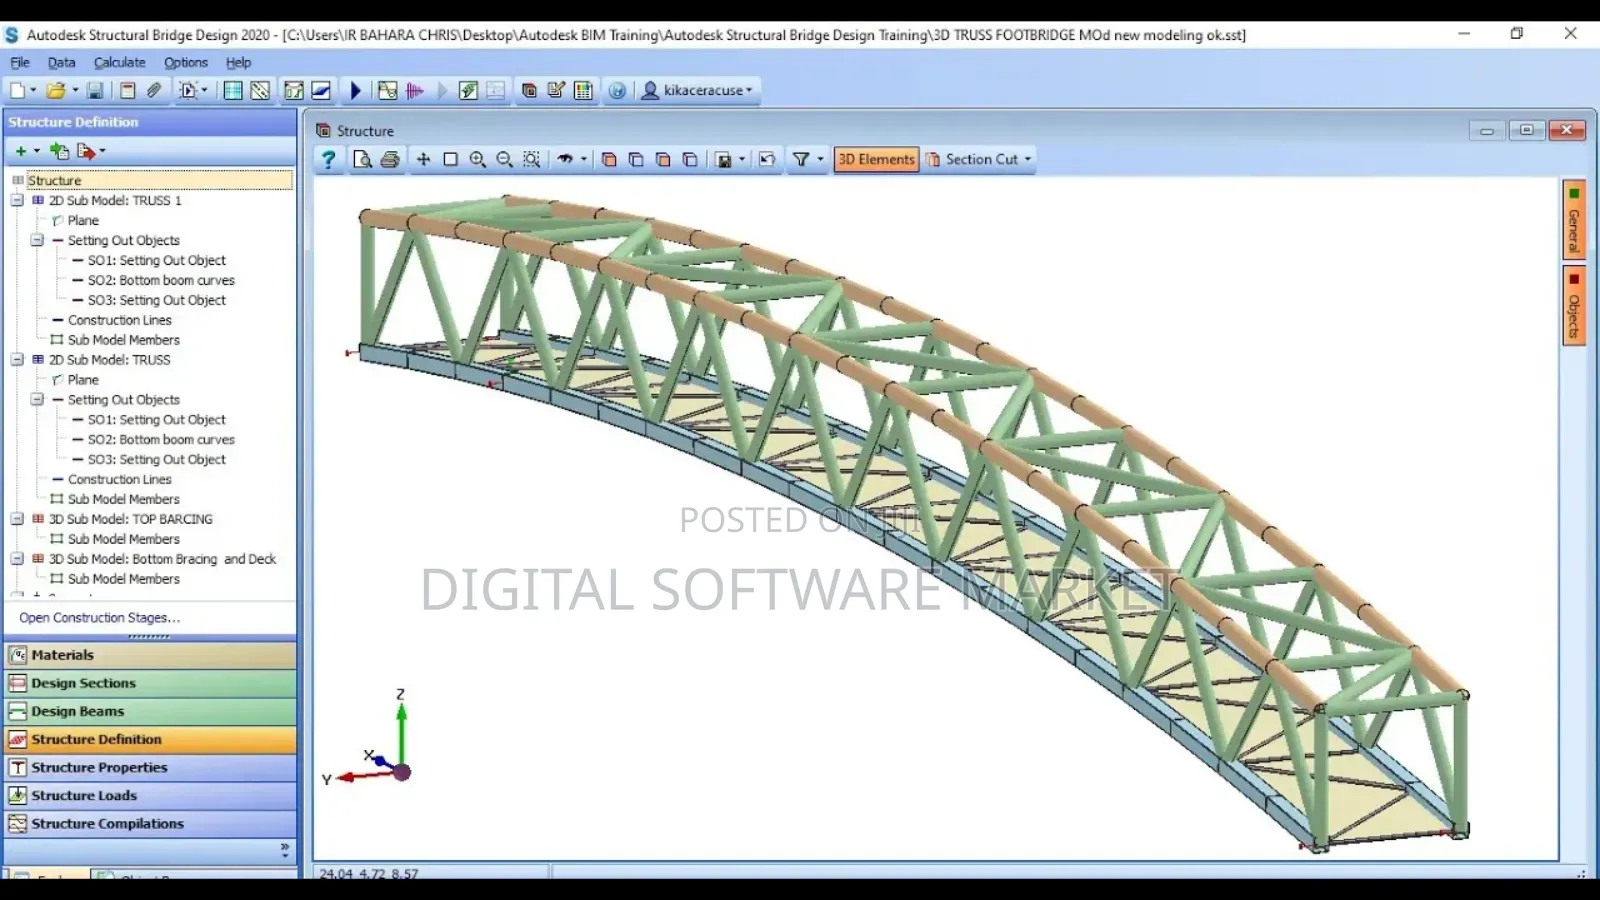1600x900 pixels.
Task: Click the Open Construction Stages link
Action: click(x=99, y=618)
